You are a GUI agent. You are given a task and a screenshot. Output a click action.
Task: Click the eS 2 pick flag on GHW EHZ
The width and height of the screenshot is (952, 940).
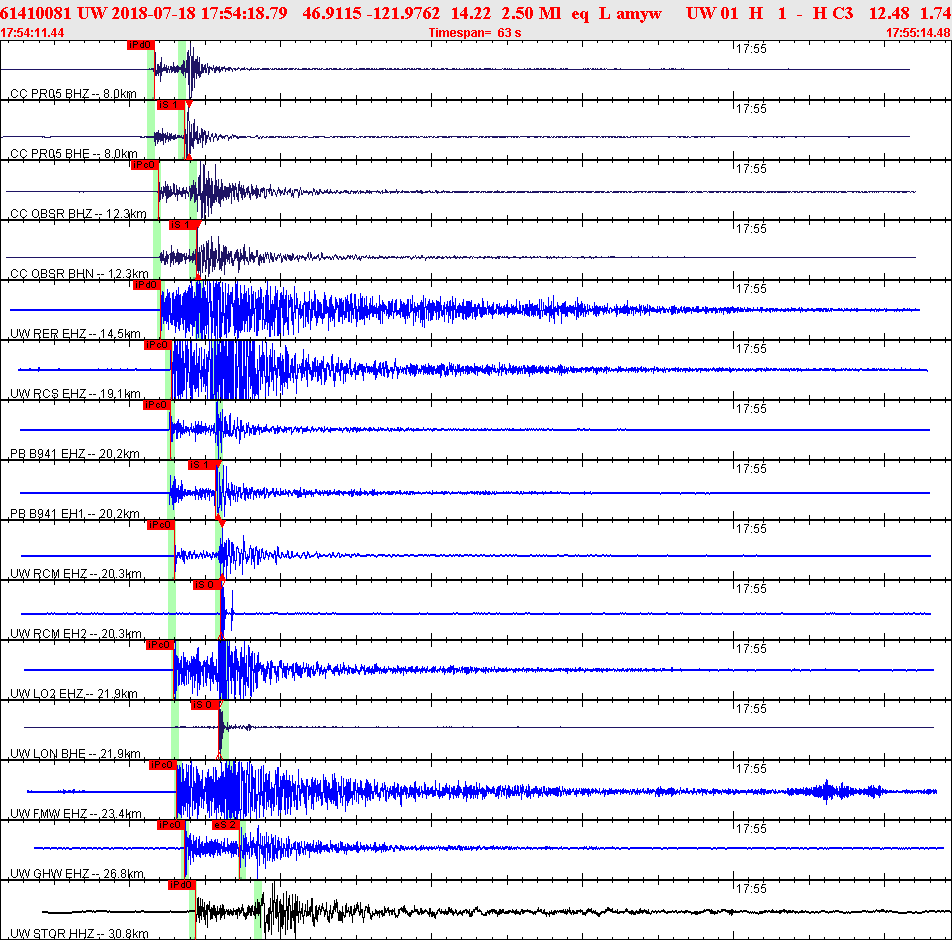click(226, 825)
